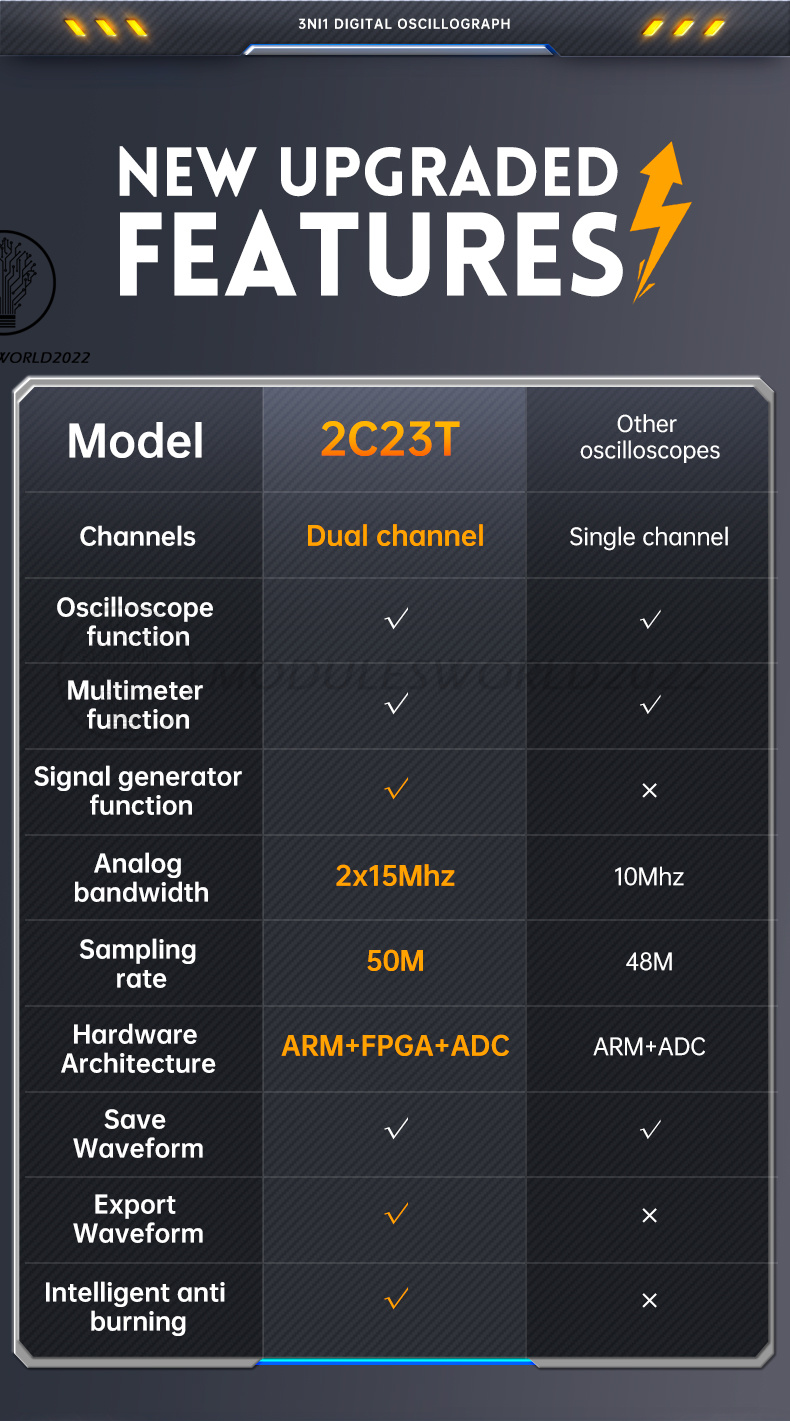Click the X mark in Intelligent anti burning row
The image size is (790, 1421).
[649, 1300]
